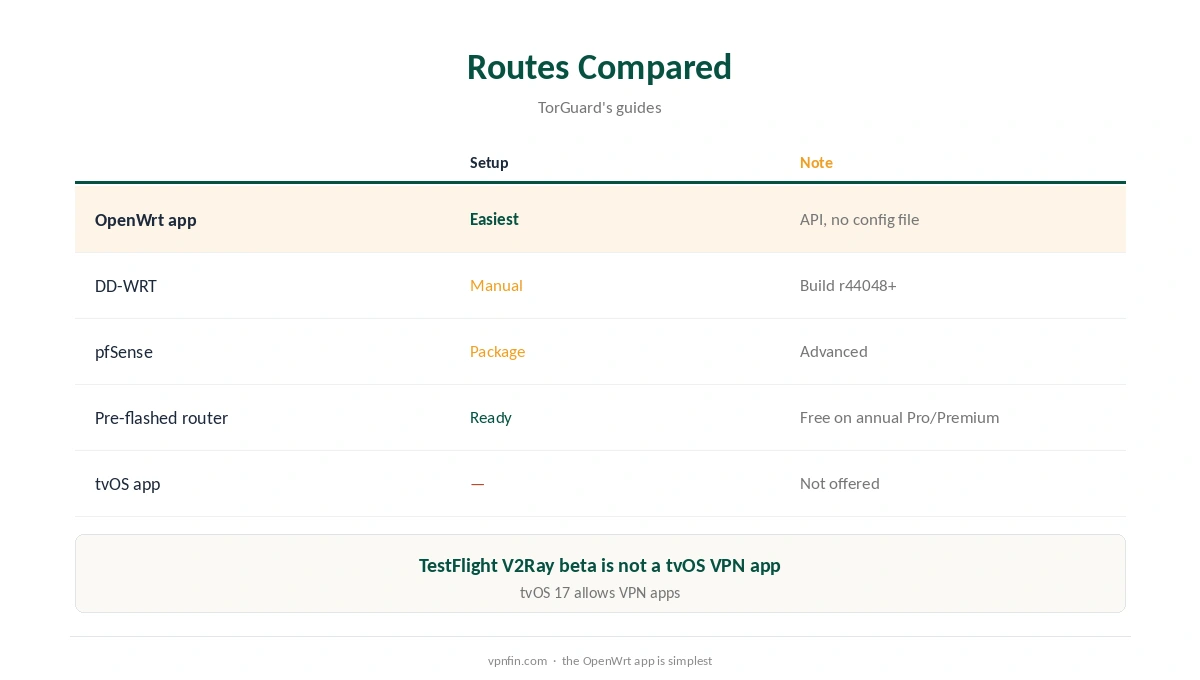Screen dimensions: 1200x680
Task: Select the 'pfSense' row label
Action: click(124, 352)
